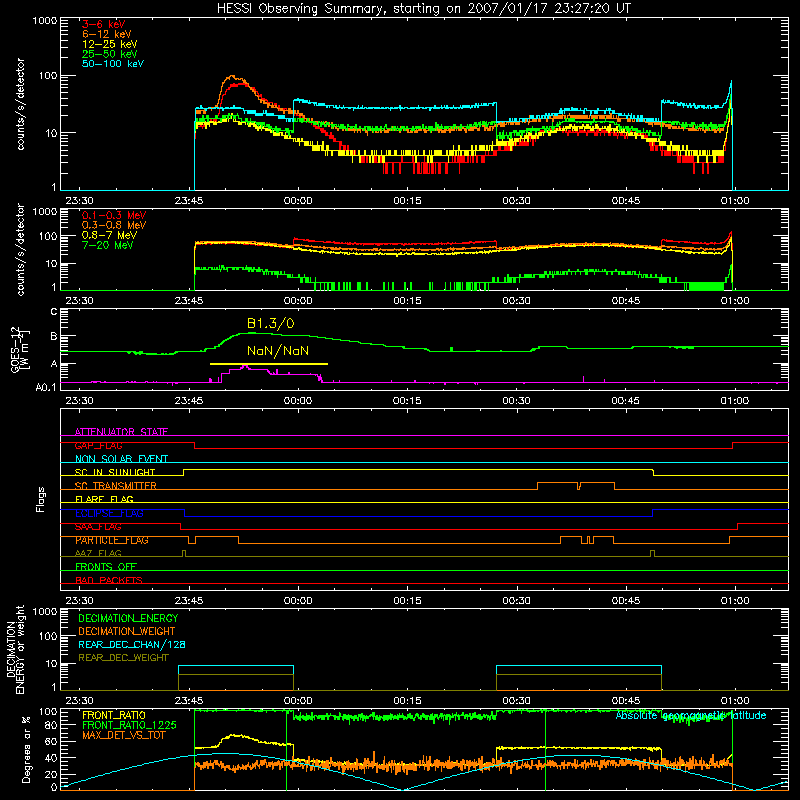
Task: Click 01:00 tick label under top plot
Action: [x=735, y=201]
